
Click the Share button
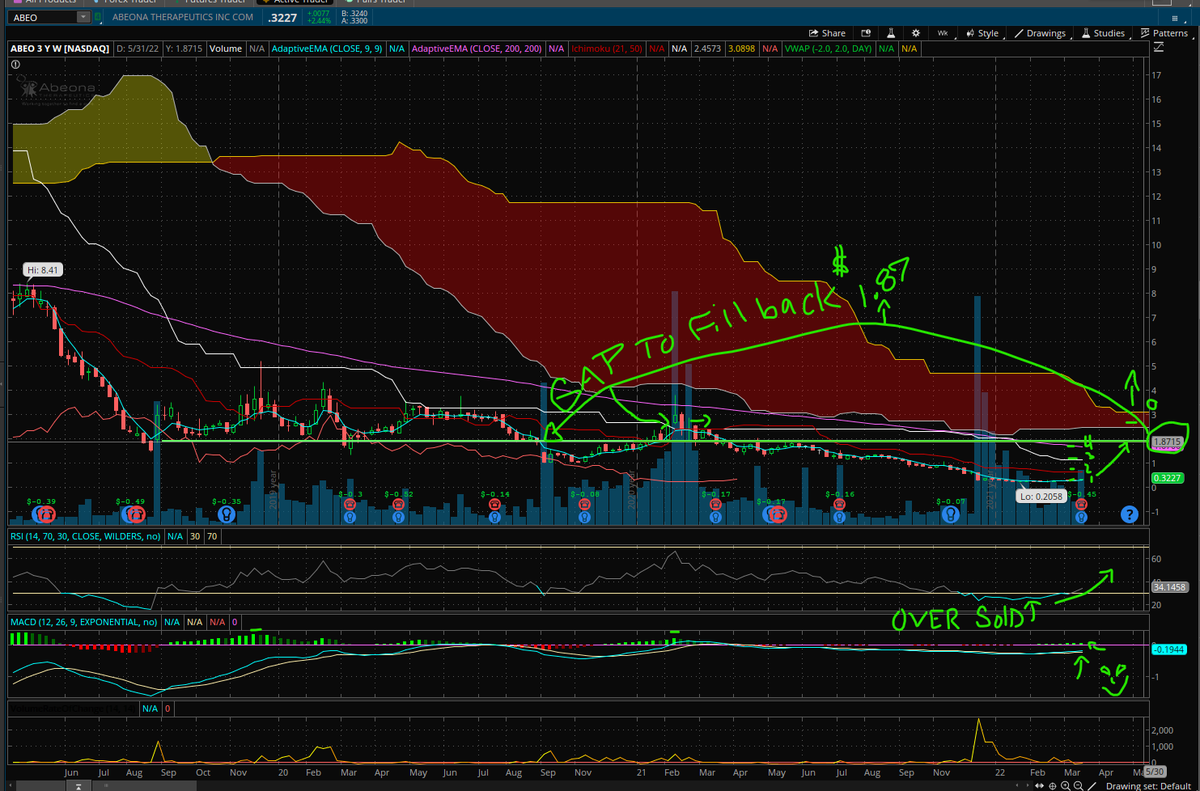(x=827, y=33)
